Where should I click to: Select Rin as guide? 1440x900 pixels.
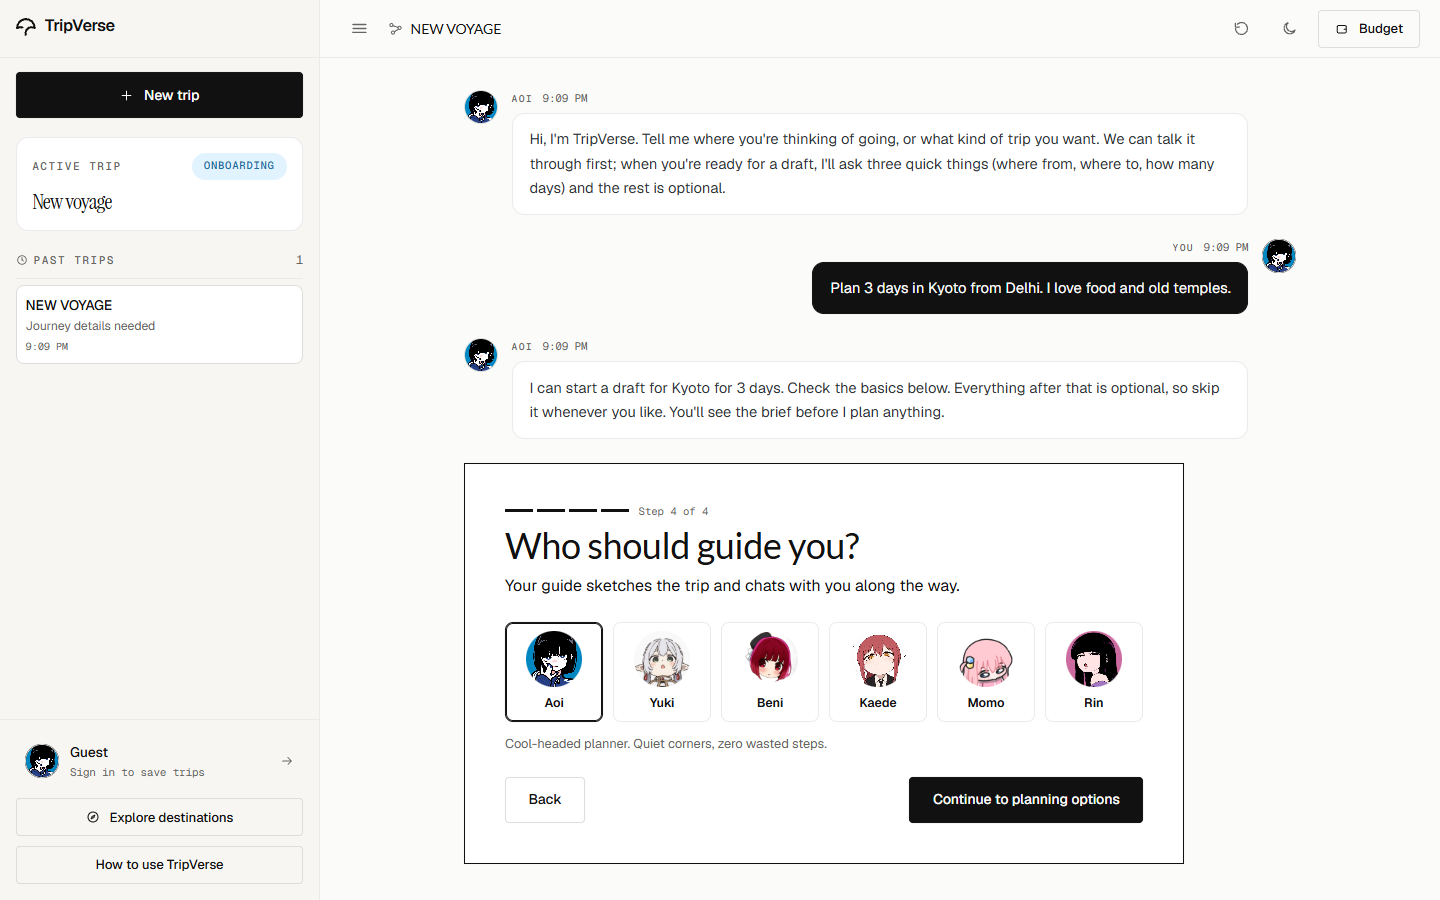point(1094,672)
